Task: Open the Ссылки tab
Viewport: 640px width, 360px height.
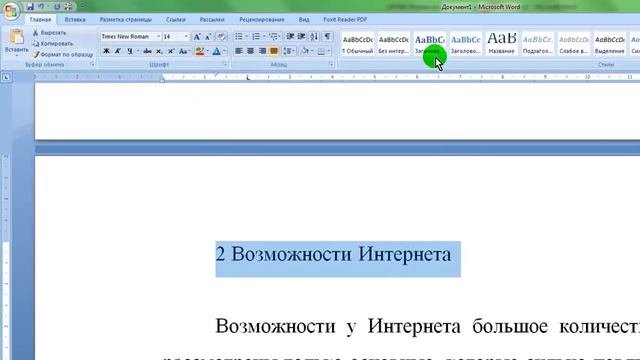Action: [176, 20]
